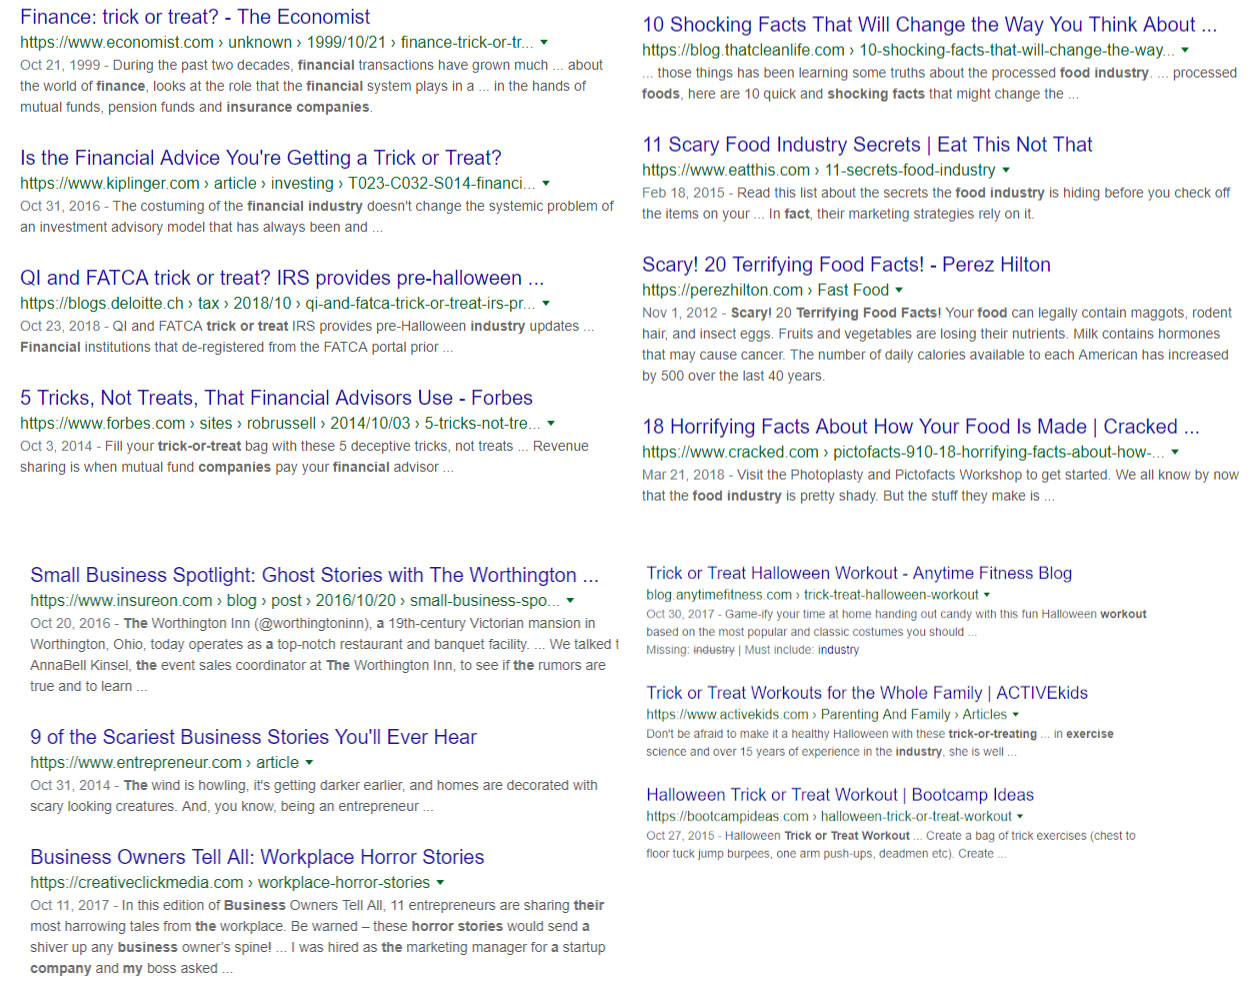Screen dimensions: 1260x1000
Task: Click the kiplinger.com green URL text
Action: [278, 184]
